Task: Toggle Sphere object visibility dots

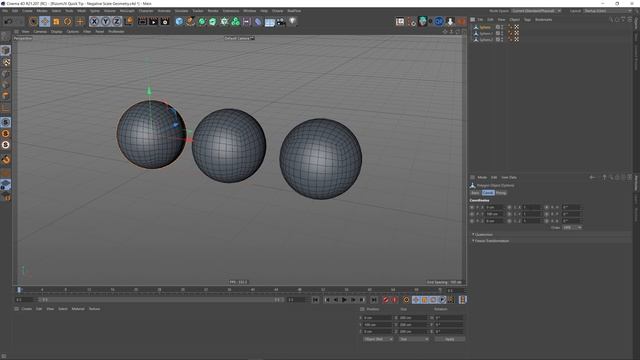Action: coord(502,27)
